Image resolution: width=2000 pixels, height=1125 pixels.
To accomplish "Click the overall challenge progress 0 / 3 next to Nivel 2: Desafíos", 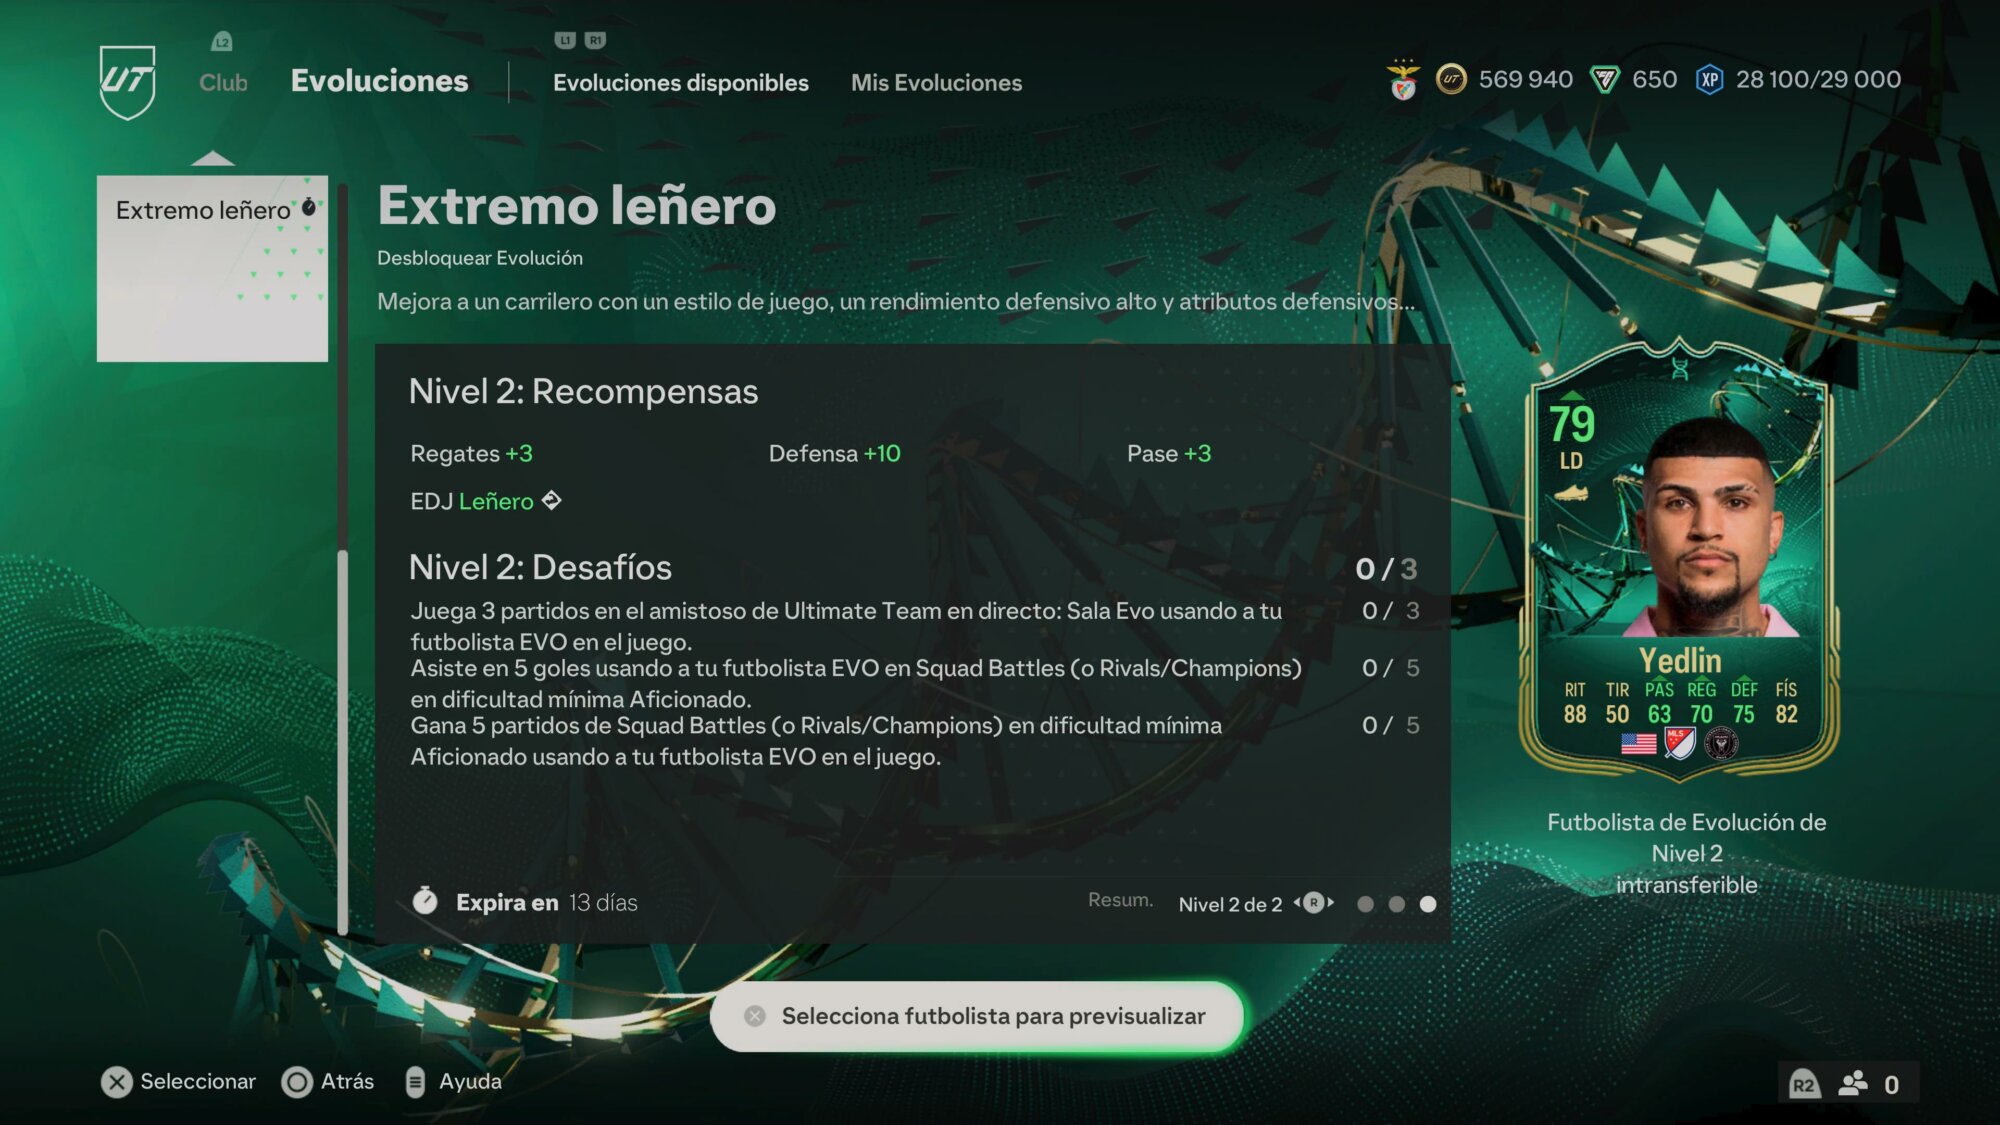I will (x=1386, y=569).
